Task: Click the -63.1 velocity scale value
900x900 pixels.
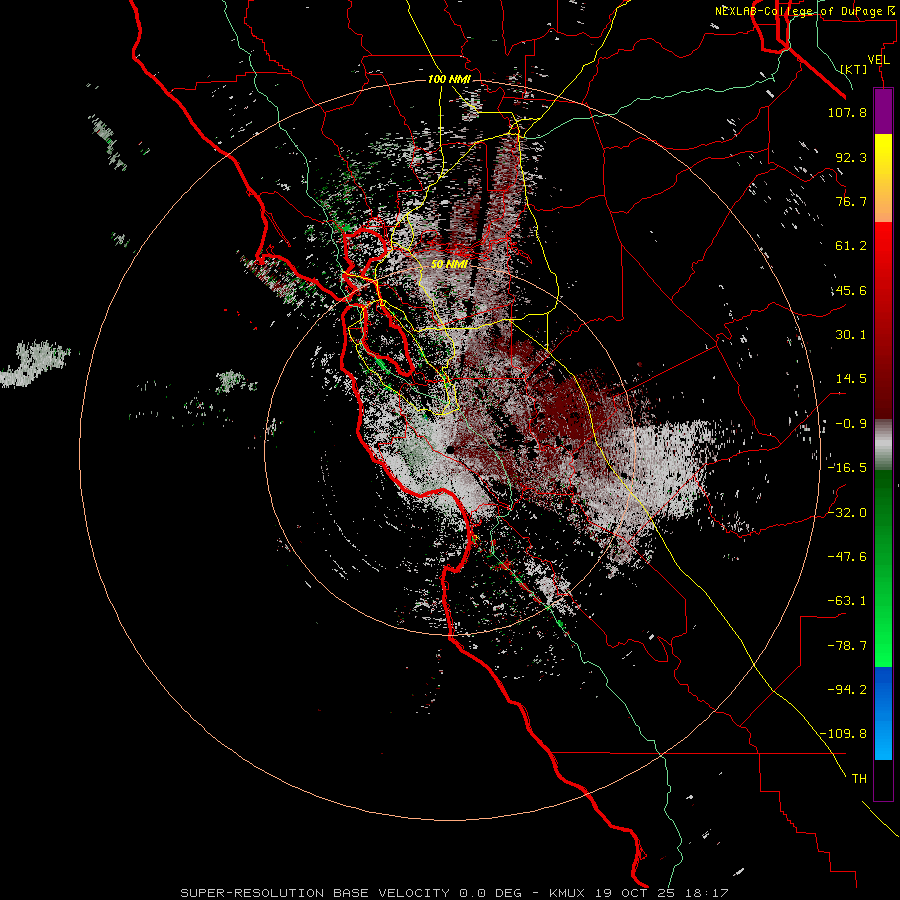Action: coord(847,601)
